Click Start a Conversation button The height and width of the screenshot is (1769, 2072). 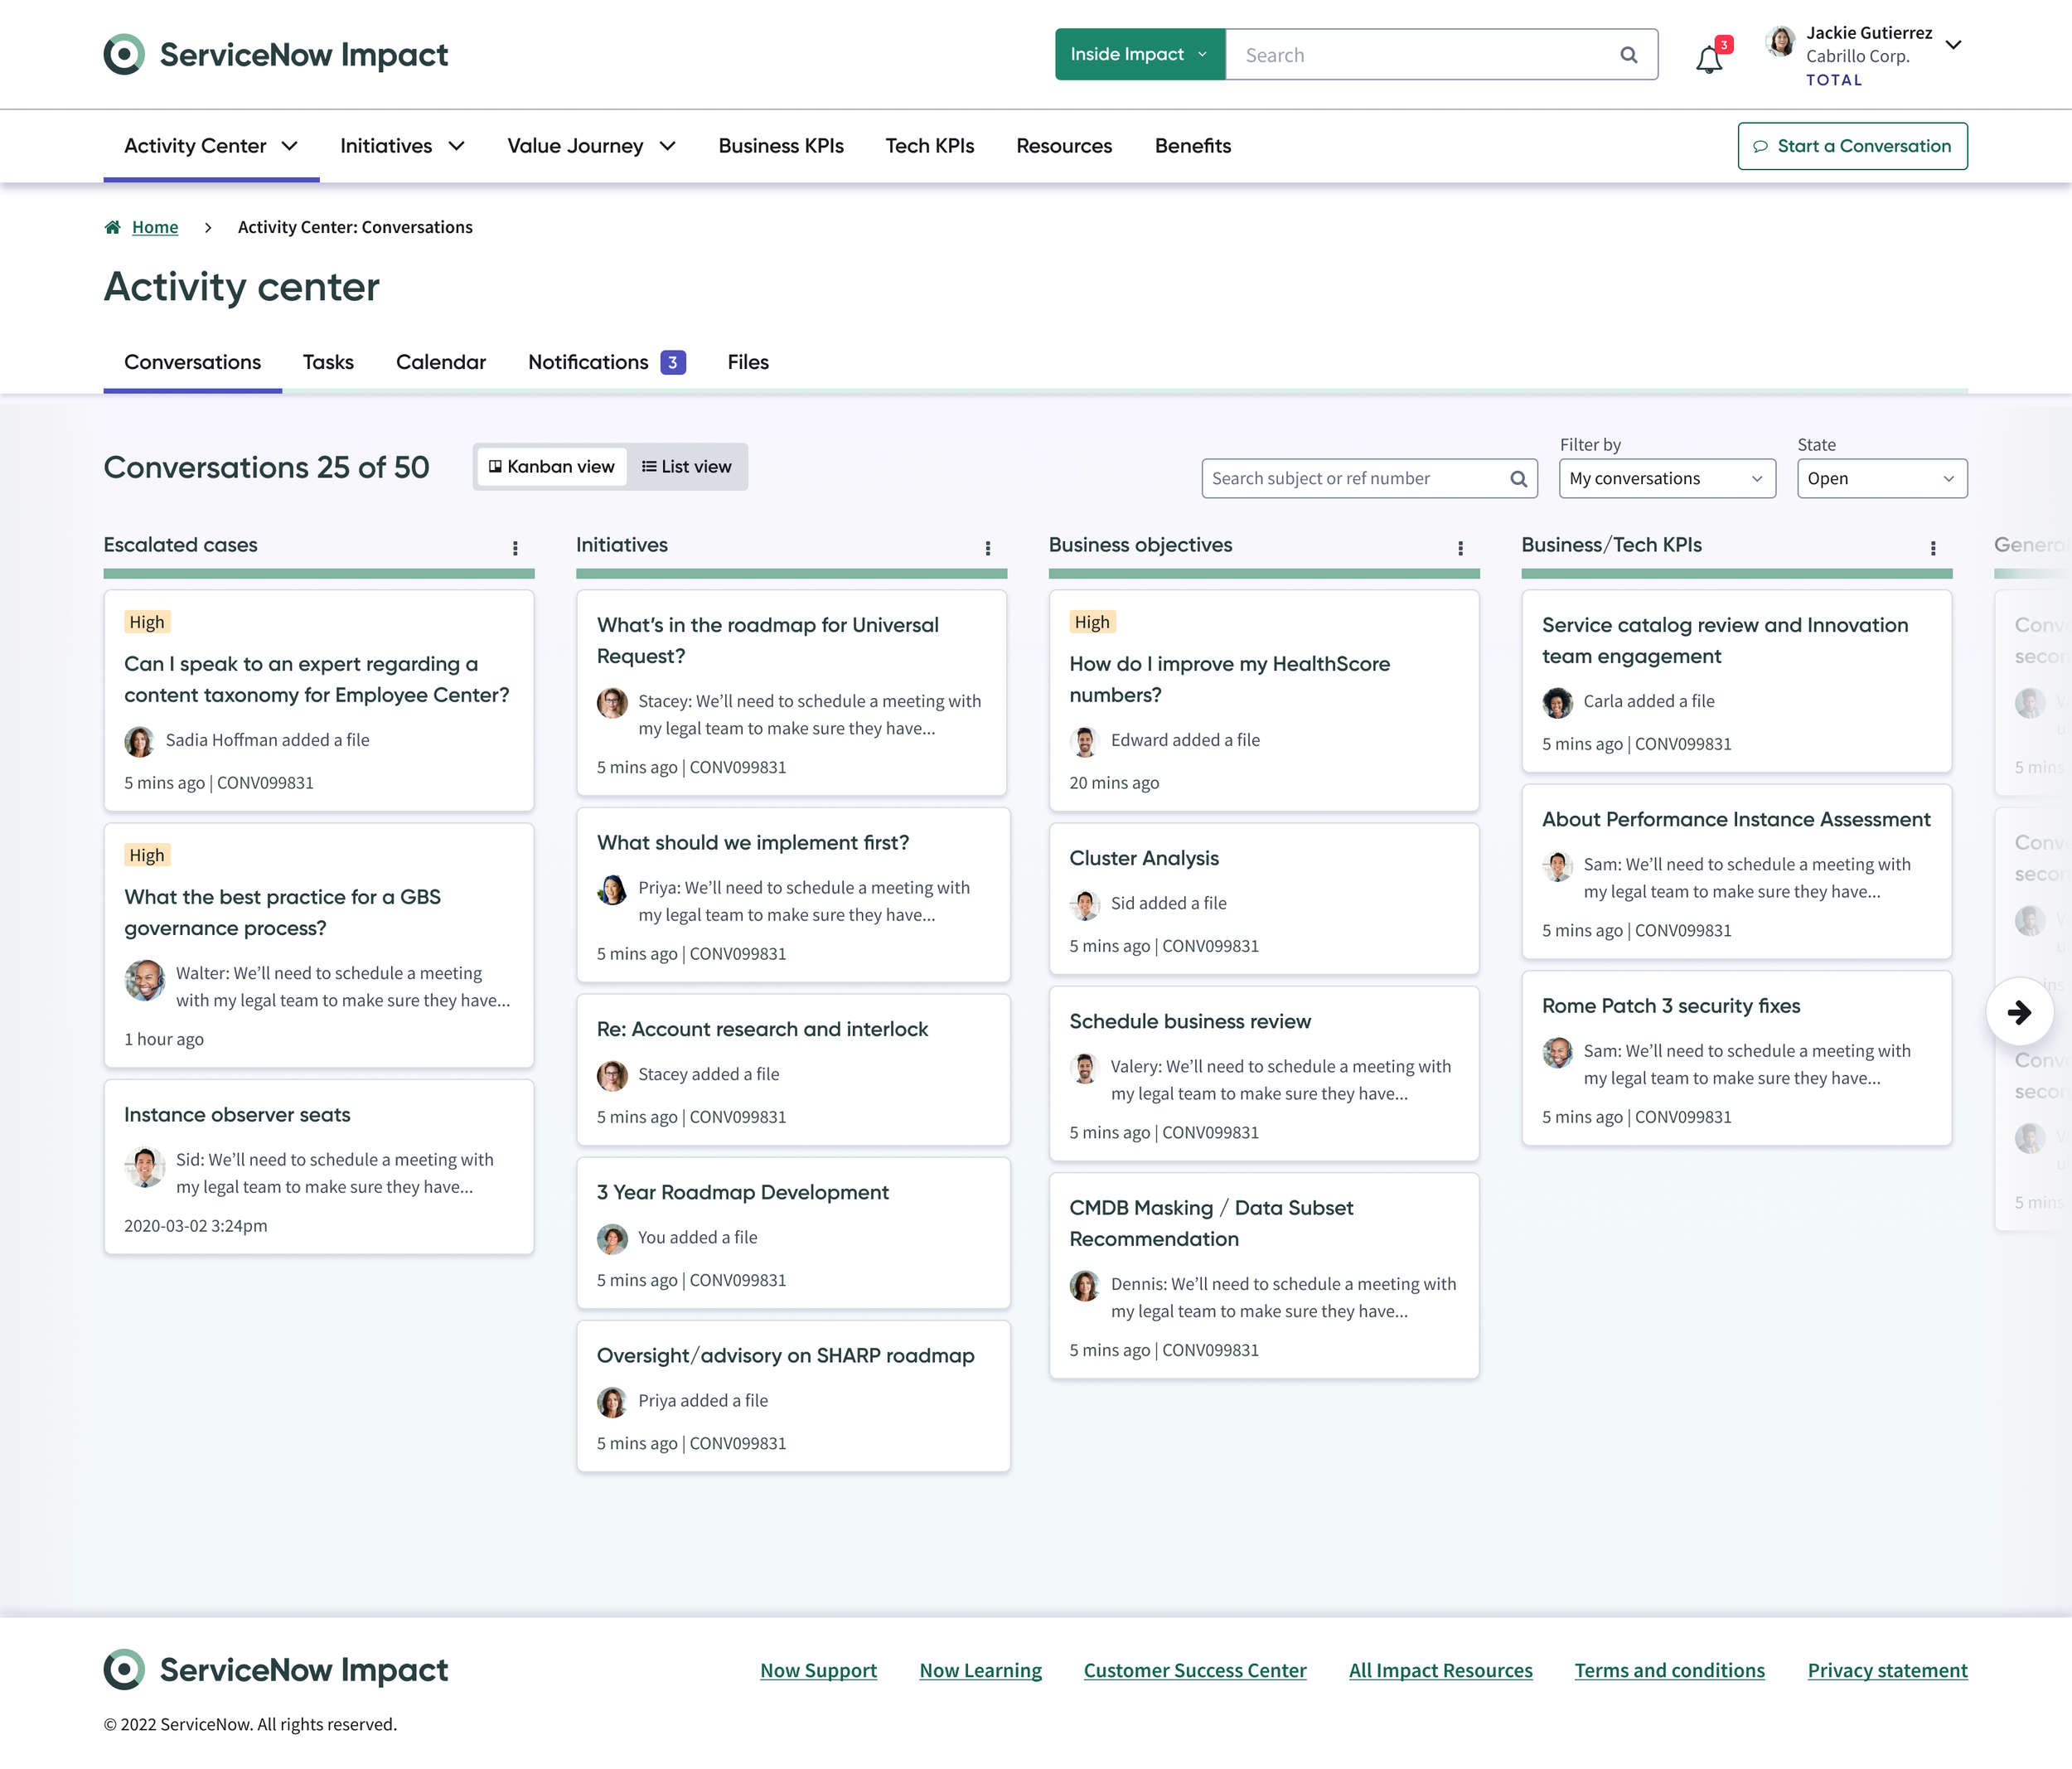[1852, 146]
